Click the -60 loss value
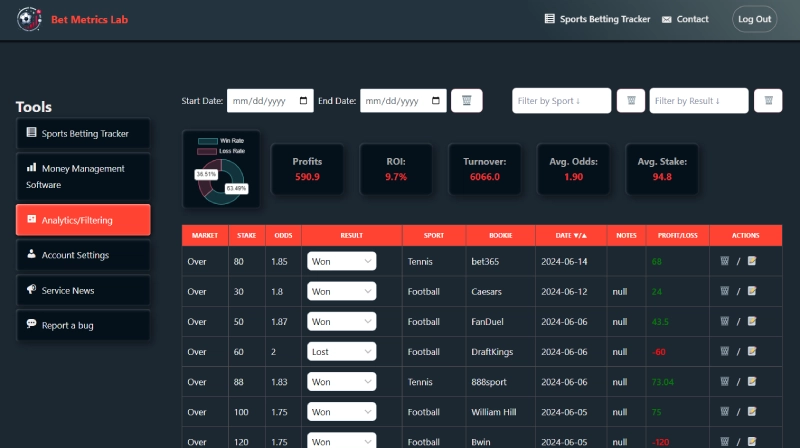Screen dimensions: 800x448 659,352
